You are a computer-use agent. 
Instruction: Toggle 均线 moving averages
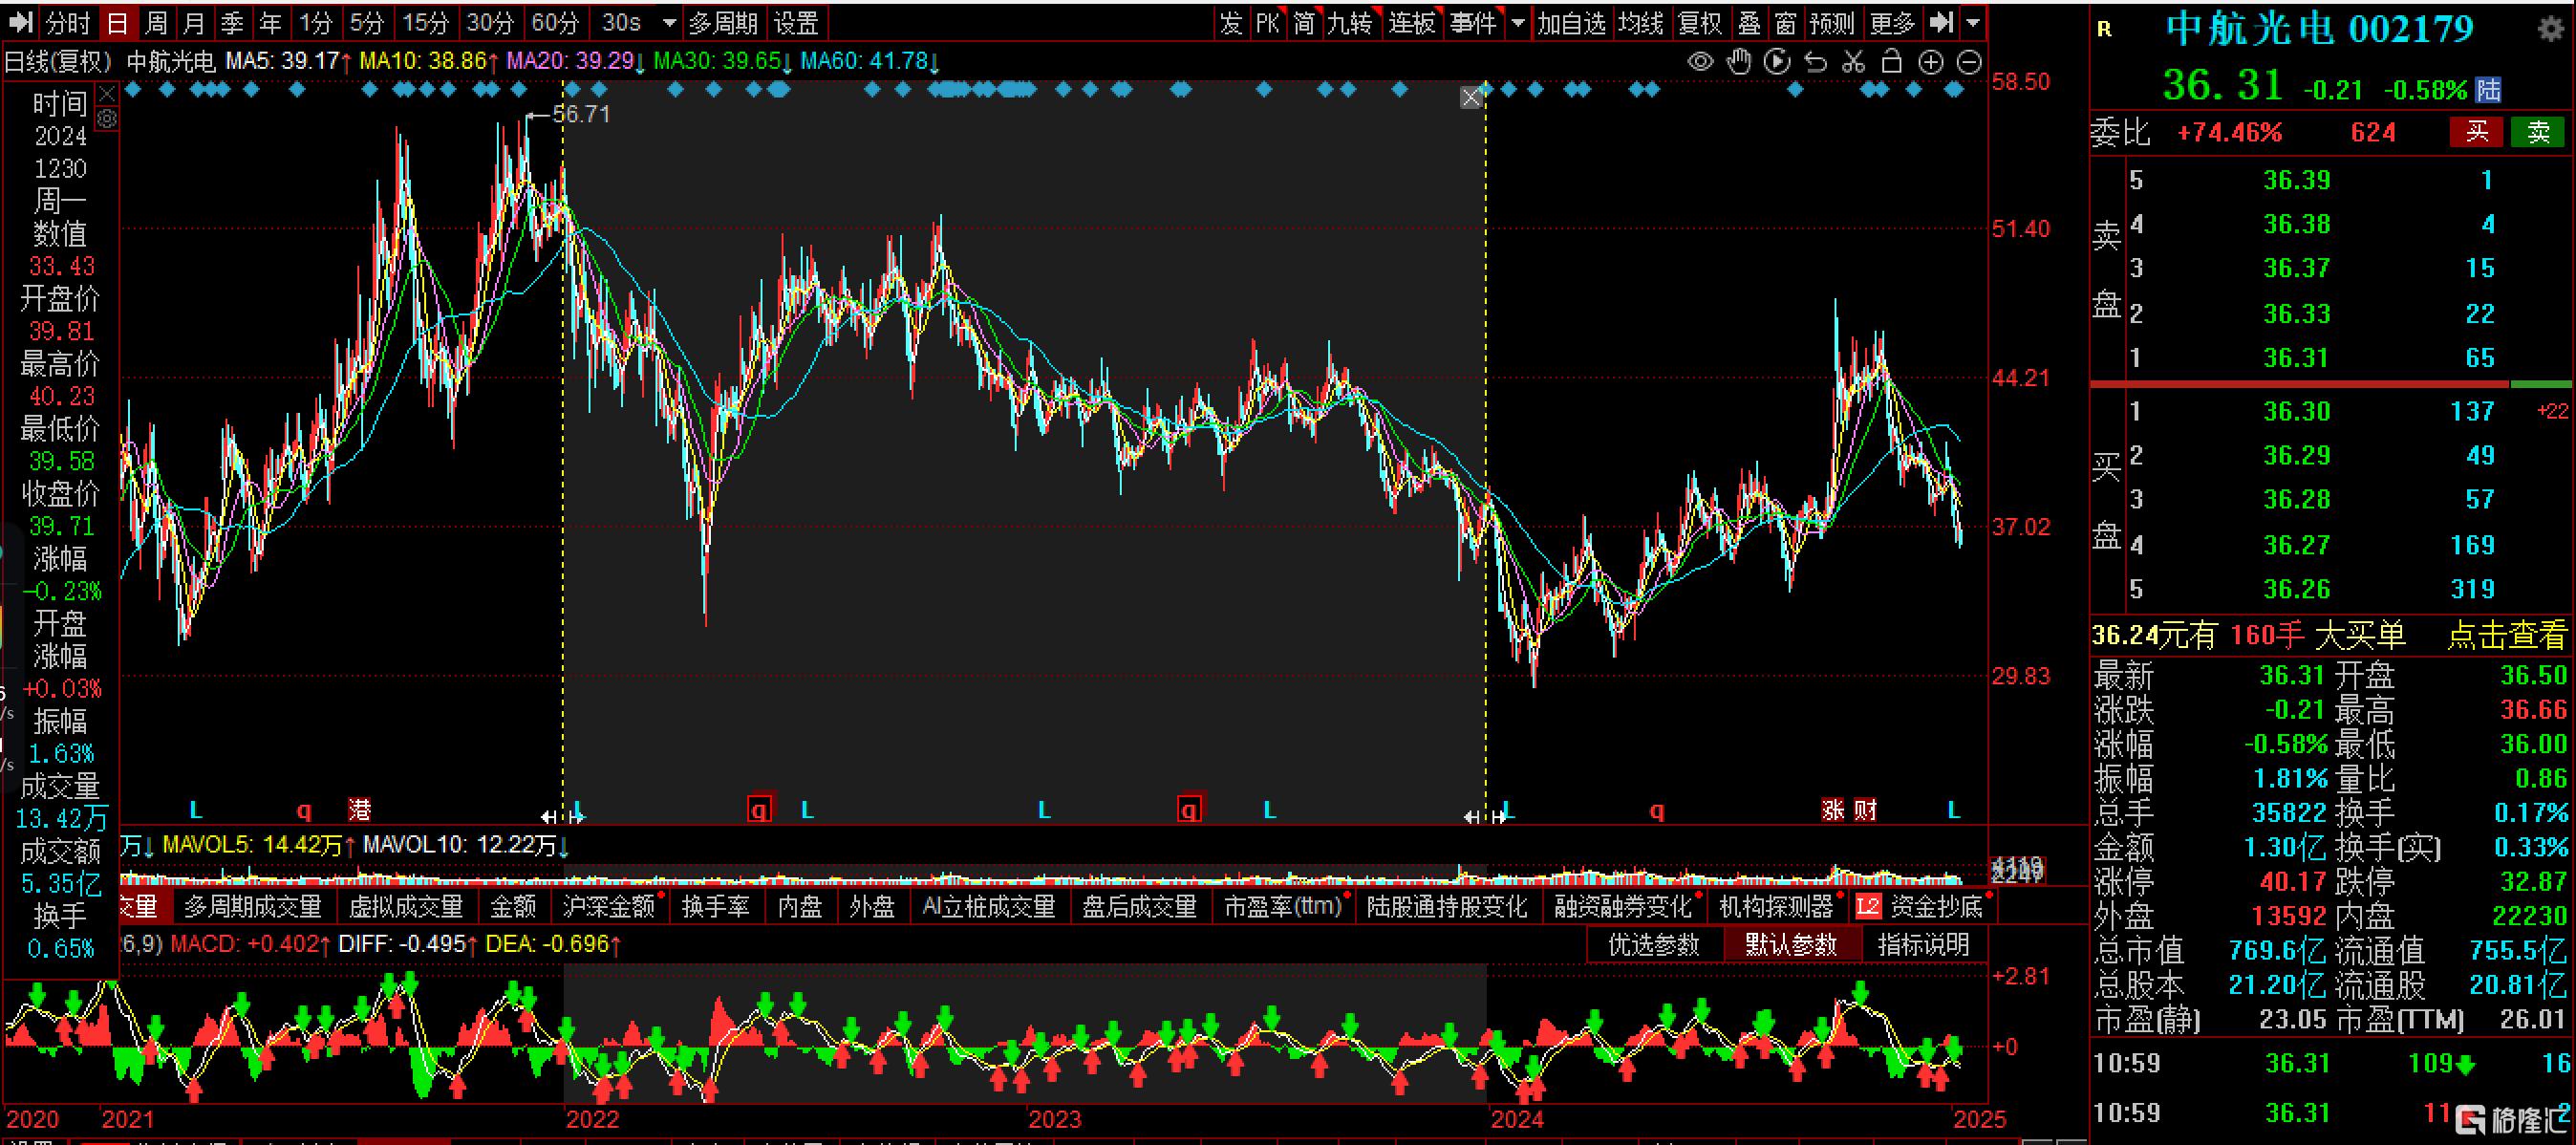pos(1641,22)
